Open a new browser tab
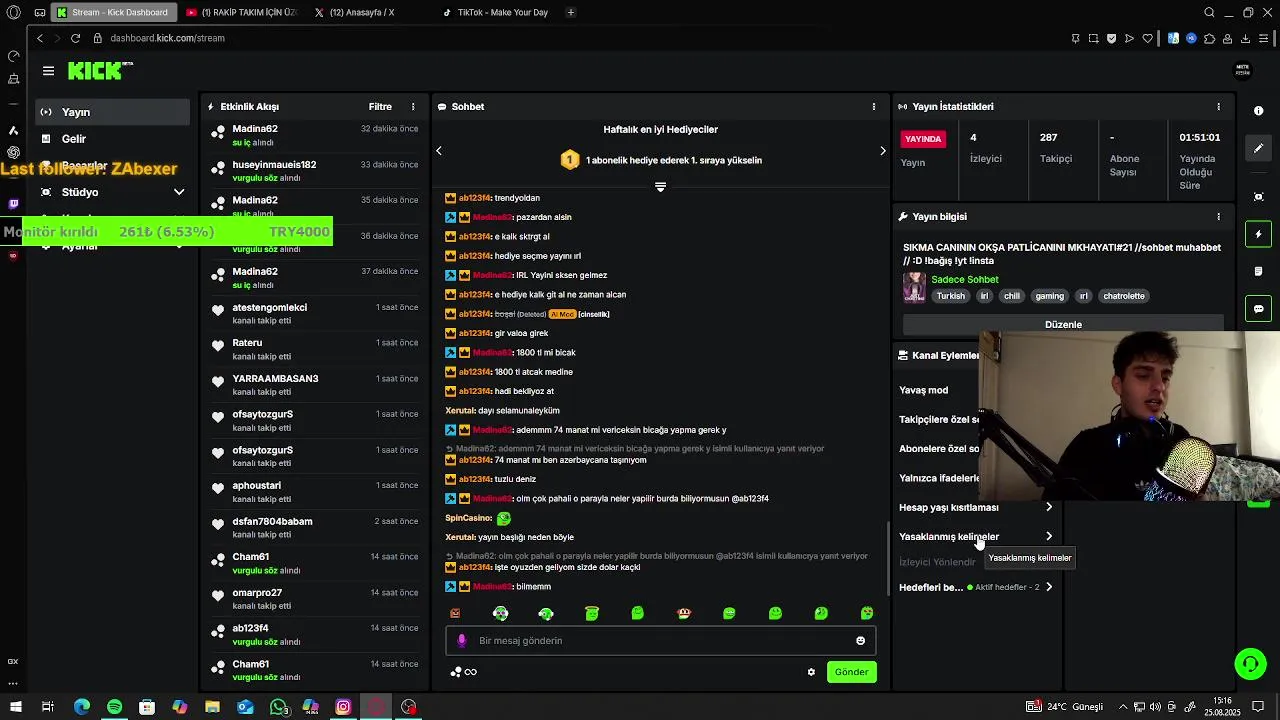This screenshot has width=1280, height=720. (570, 12)
